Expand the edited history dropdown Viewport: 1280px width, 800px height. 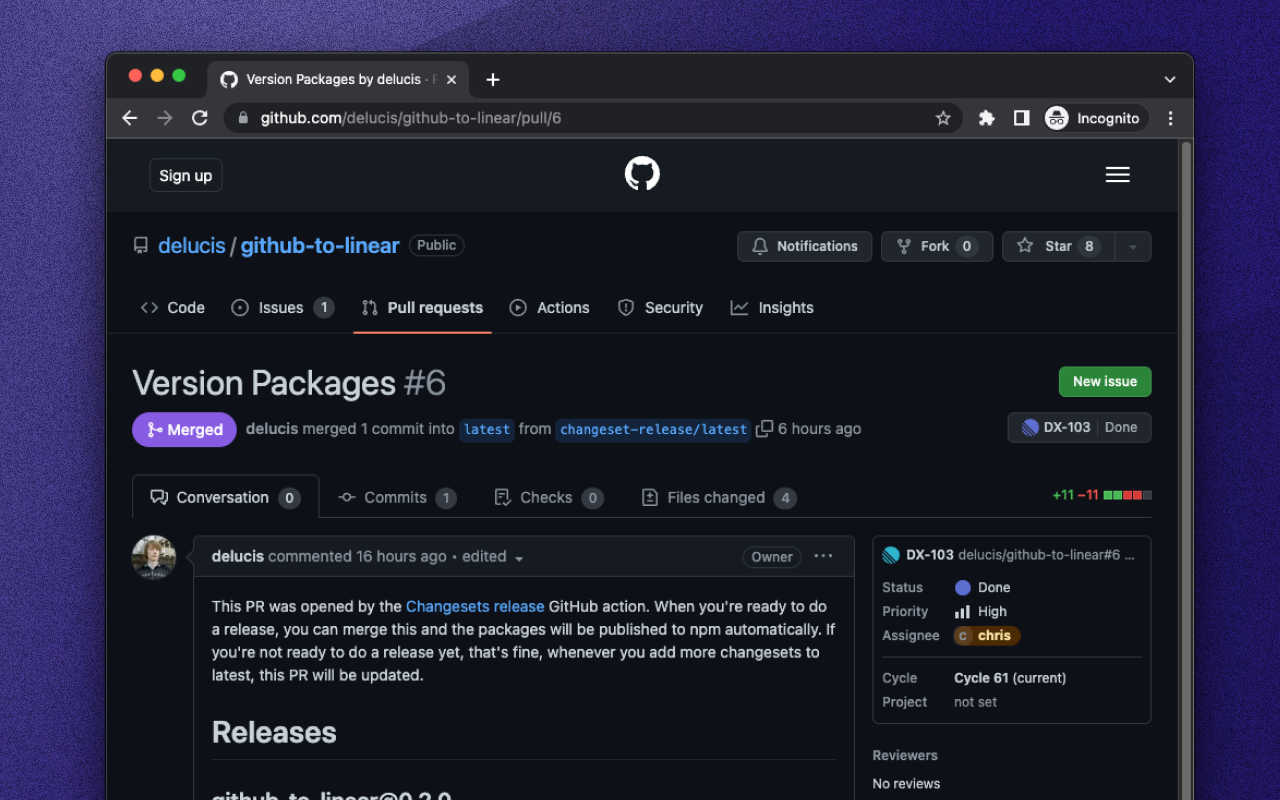tap(493, 557)
